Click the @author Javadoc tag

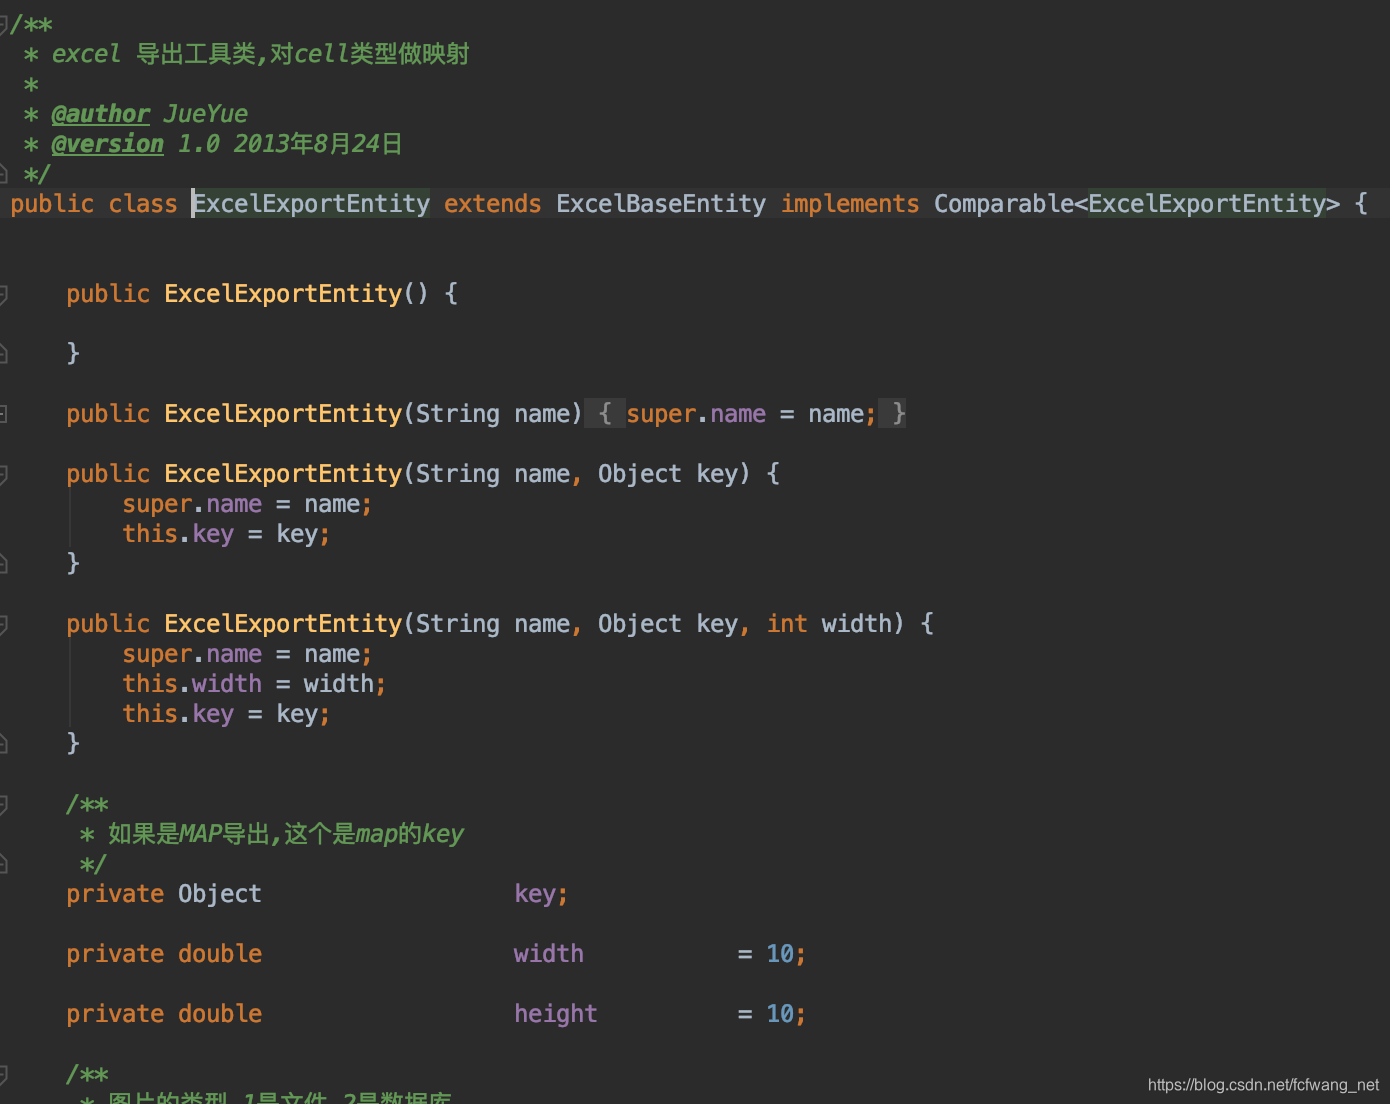(x=100, y=114)
